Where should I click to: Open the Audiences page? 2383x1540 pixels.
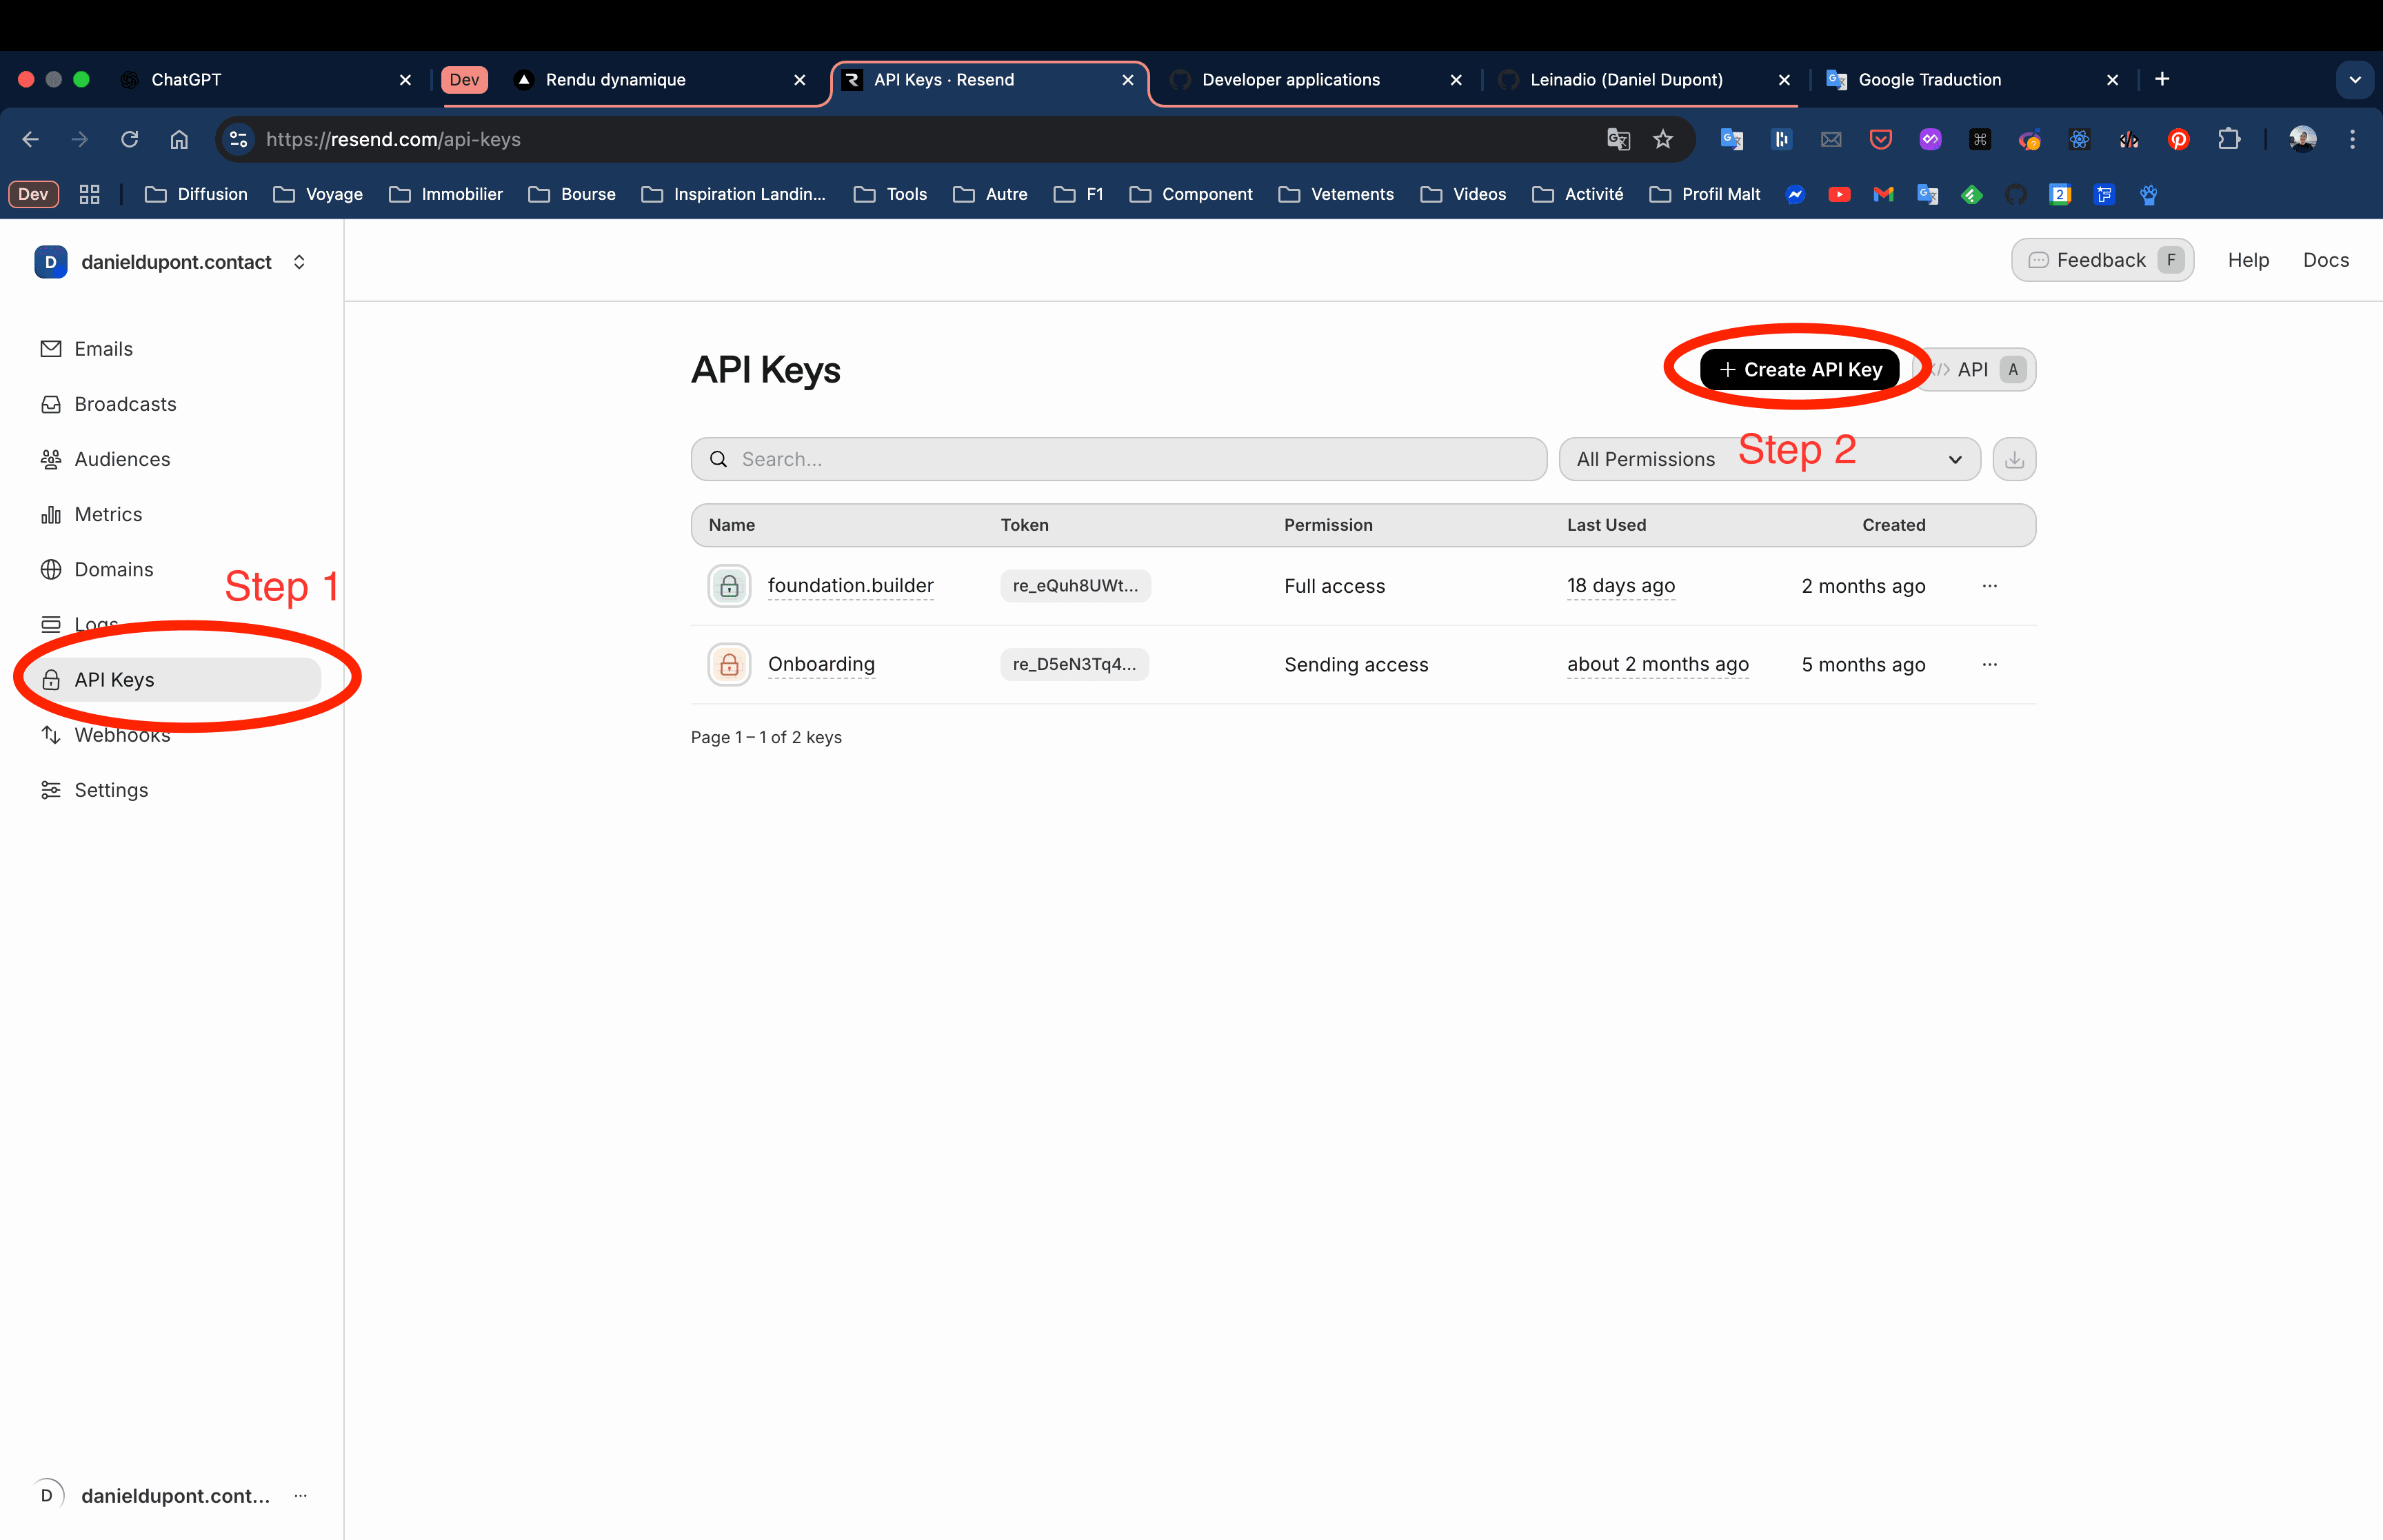[122, 459]
